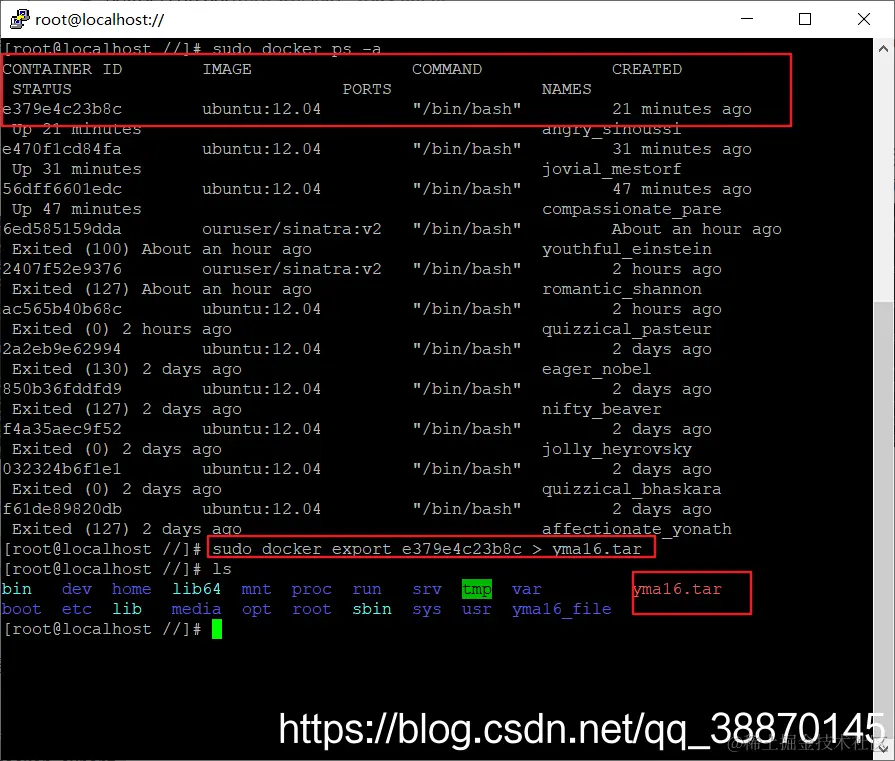This screenshot has width=895, height=761.
Task: Click container ID e470f1cd84fa
Action: [62, 148]
